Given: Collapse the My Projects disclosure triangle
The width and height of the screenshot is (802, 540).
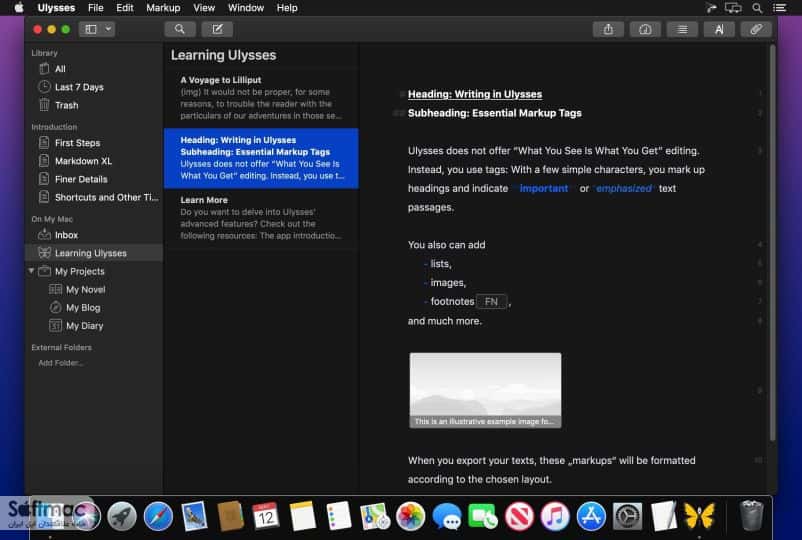Looking at the screenshot, I should (31, 271).
